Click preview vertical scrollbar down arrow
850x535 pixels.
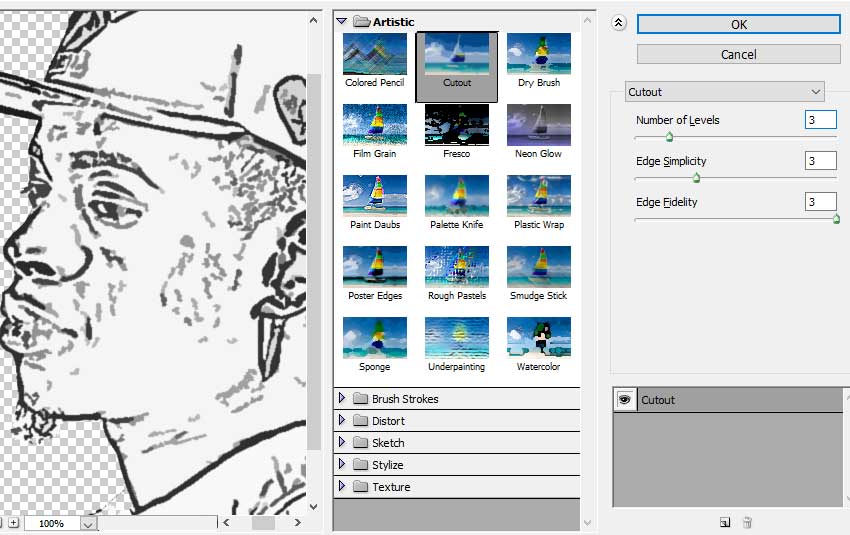[x=313, y=507]
